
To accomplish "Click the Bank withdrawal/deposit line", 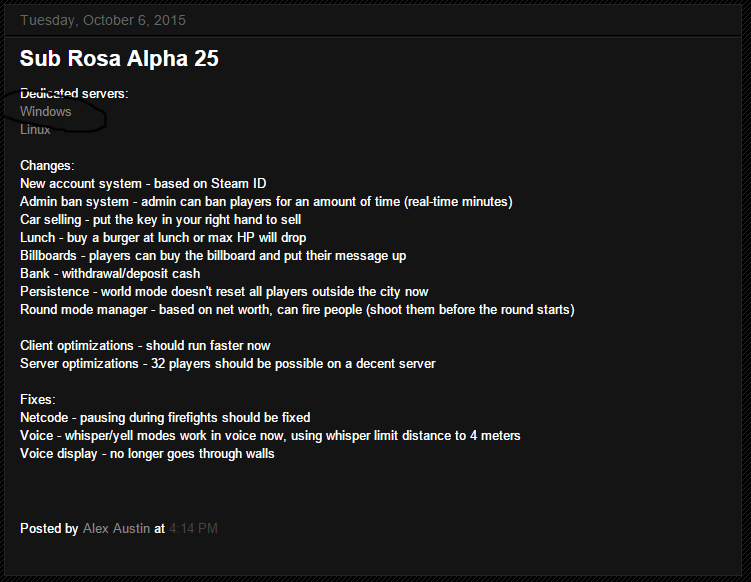I will [x=110, y=274].
